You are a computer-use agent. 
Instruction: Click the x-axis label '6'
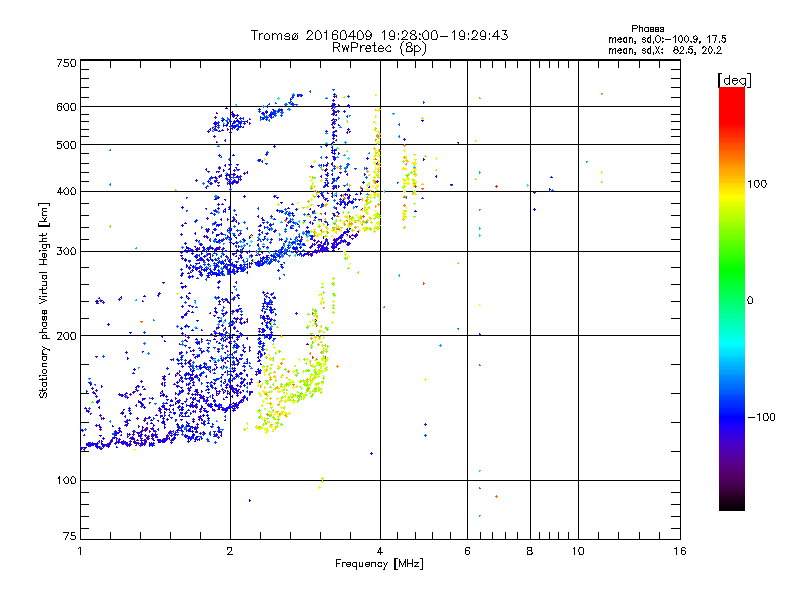[467, 551]
